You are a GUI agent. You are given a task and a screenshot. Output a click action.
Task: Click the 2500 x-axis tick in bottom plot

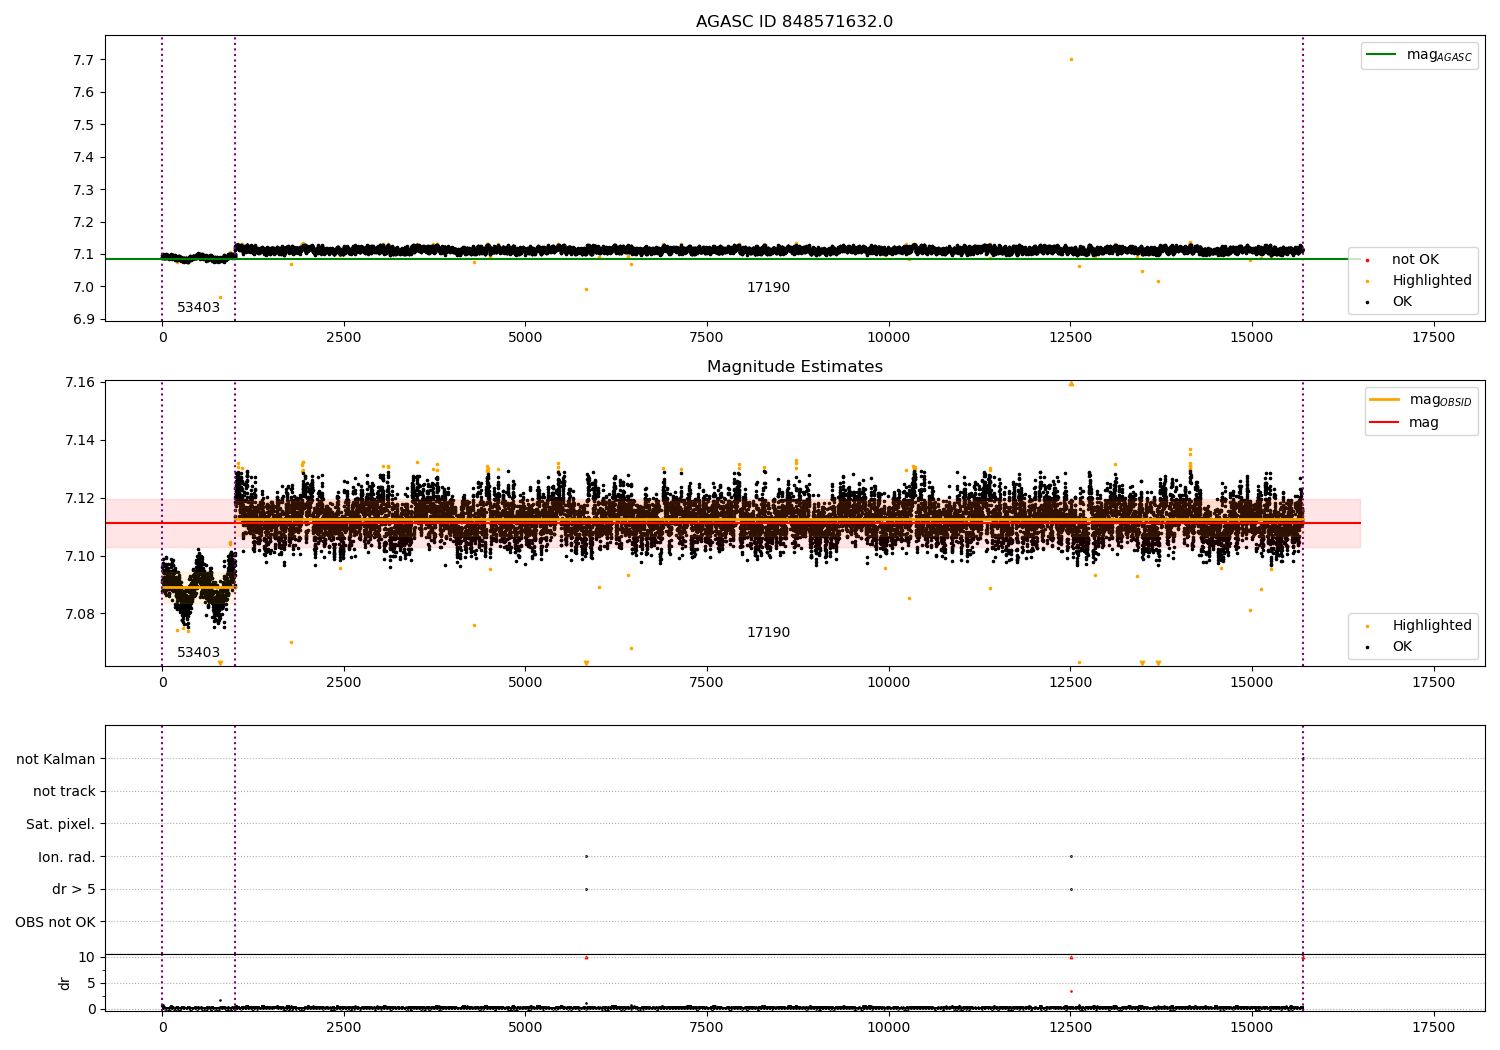point(344,1028)
